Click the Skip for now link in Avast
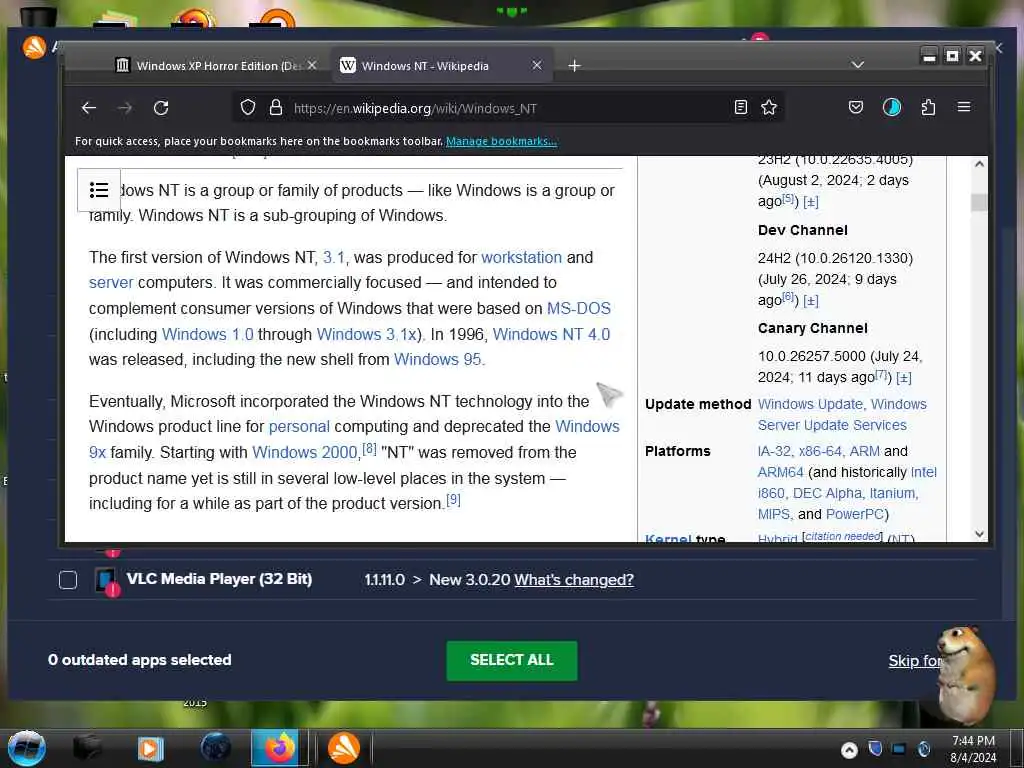The image size is (1024, 768). tap(914, 661)
